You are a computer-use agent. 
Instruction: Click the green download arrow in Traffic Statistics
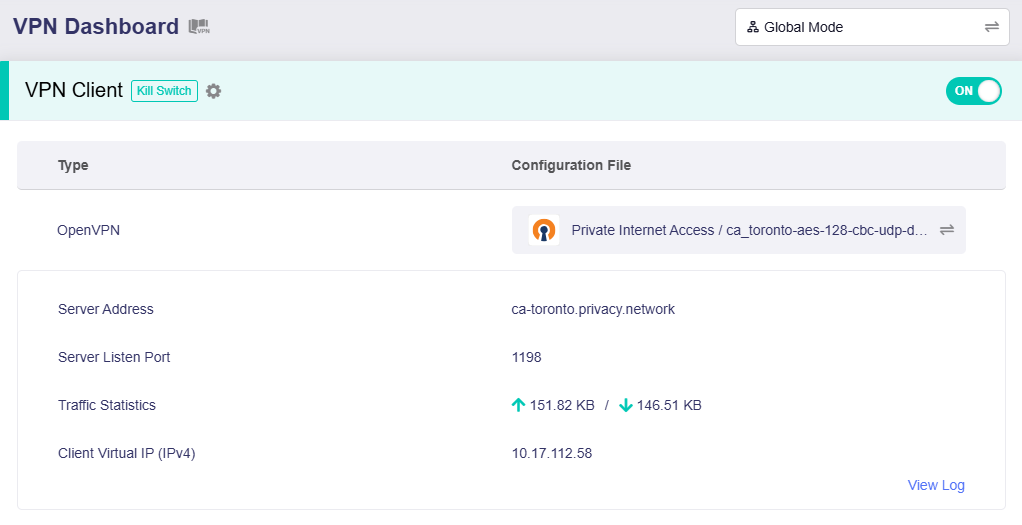[x=626, y=405]
